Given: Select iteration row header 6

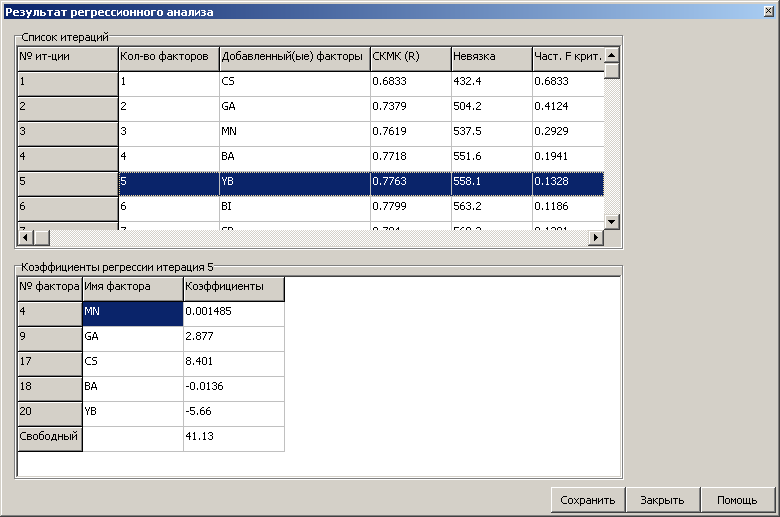Looking at the screenshot, I should pos(68,208).
